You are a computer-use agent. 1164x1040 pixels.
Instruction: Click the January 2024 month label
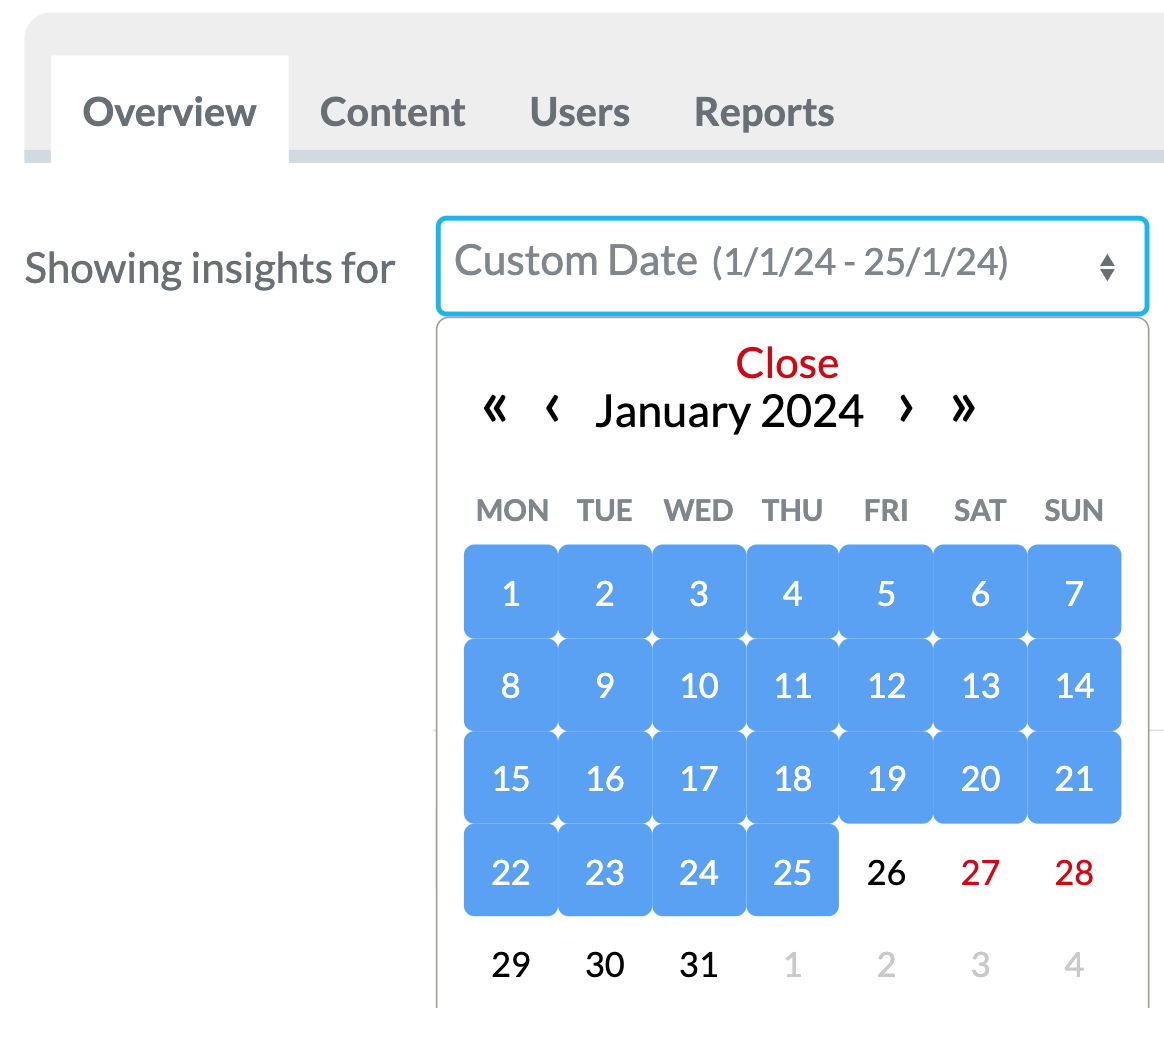[x=729, y=411]
